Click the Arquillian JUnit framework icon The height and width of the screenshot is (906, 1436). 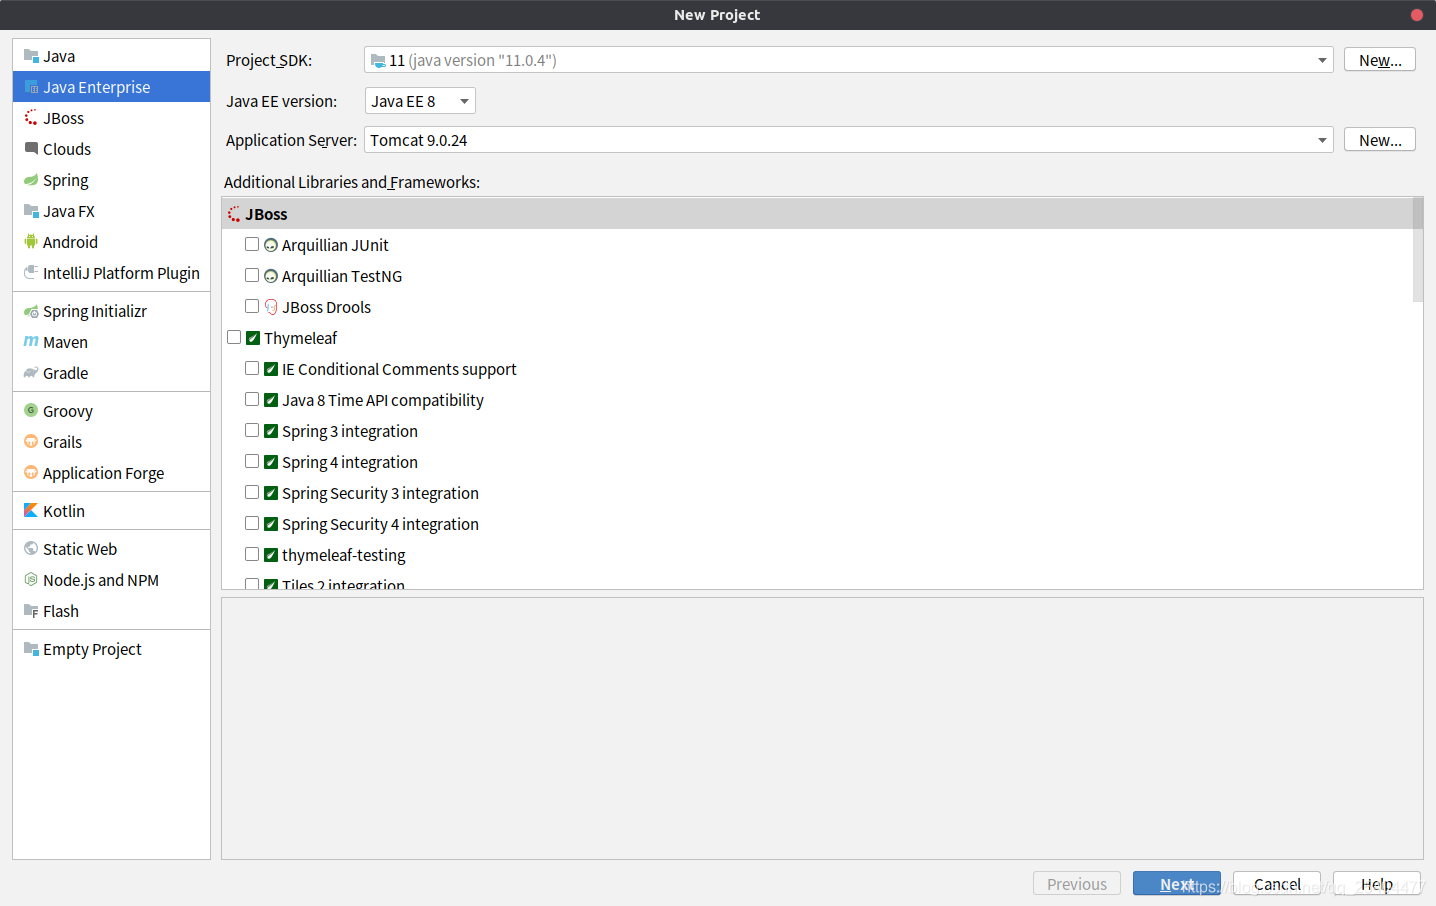pyautogui.click(x=271, y=245)
